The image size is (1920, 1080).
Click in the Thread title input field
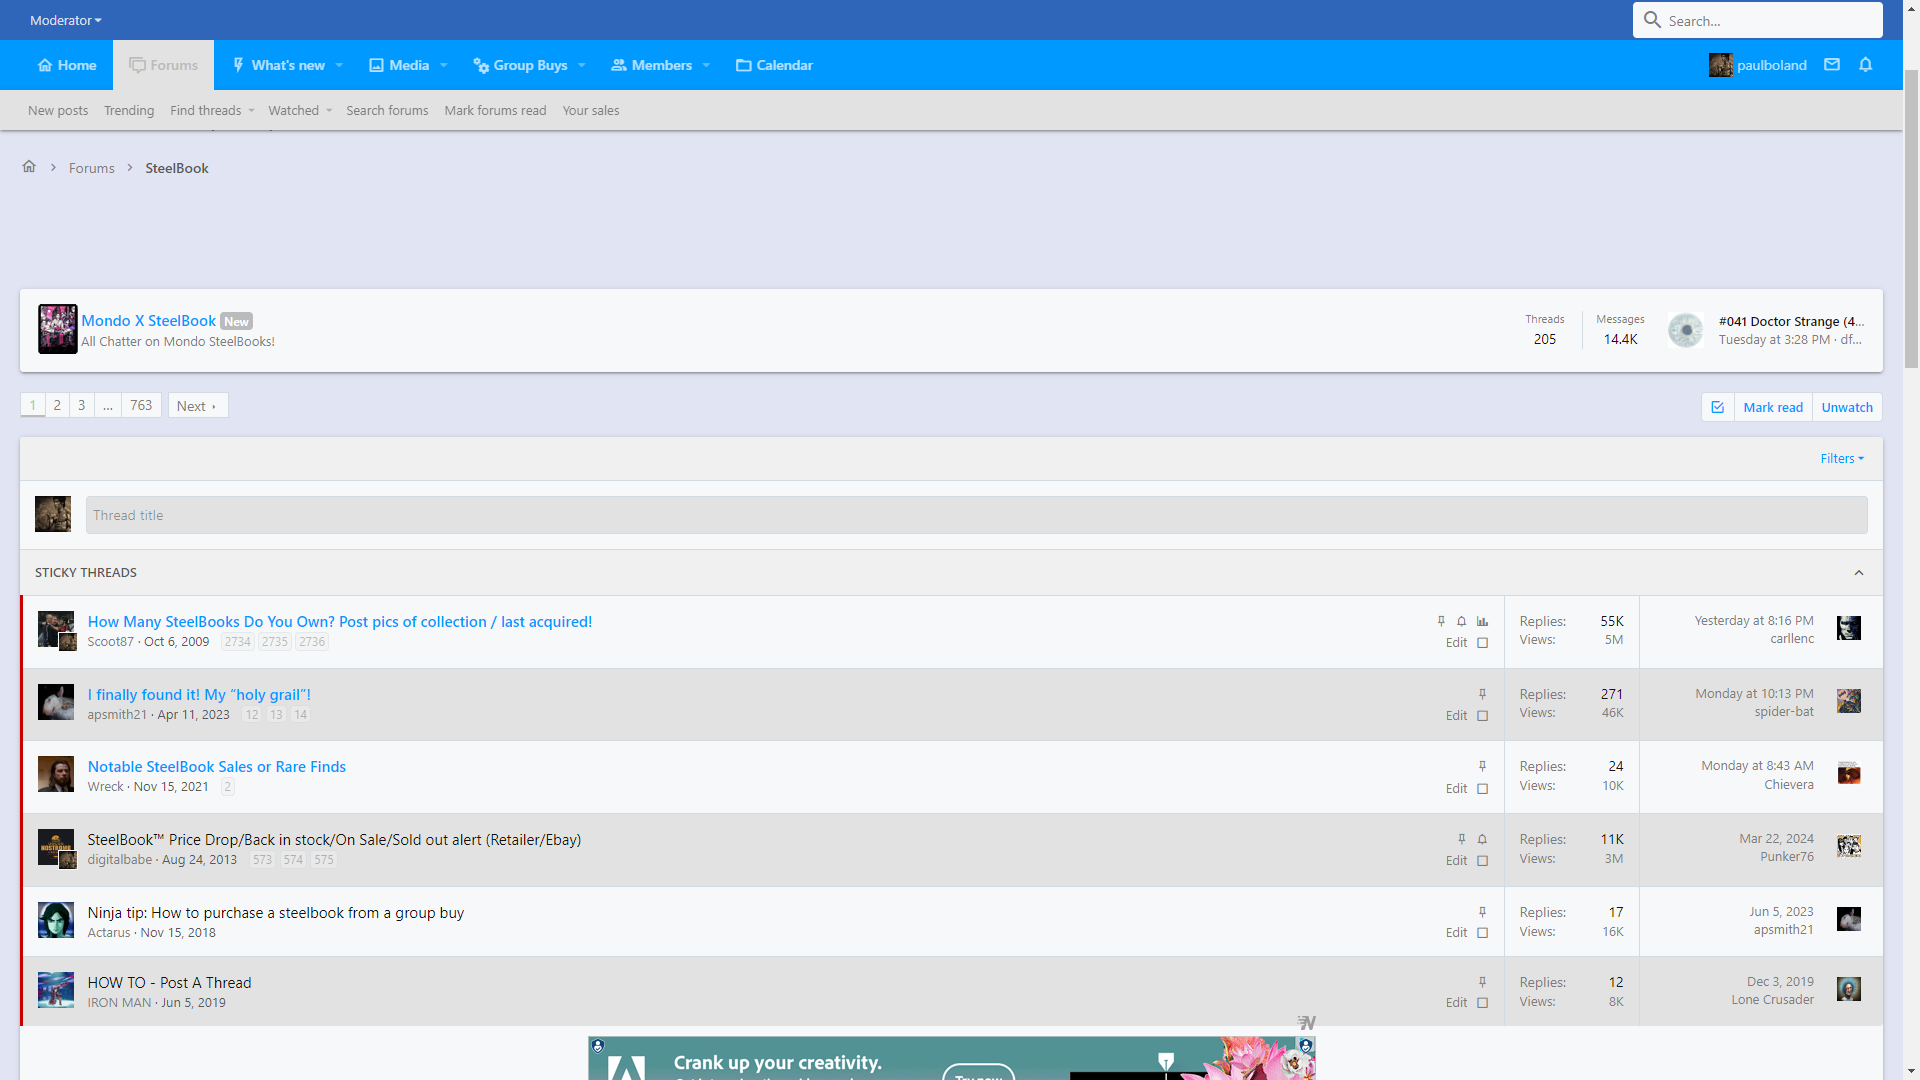pos(976,515)
